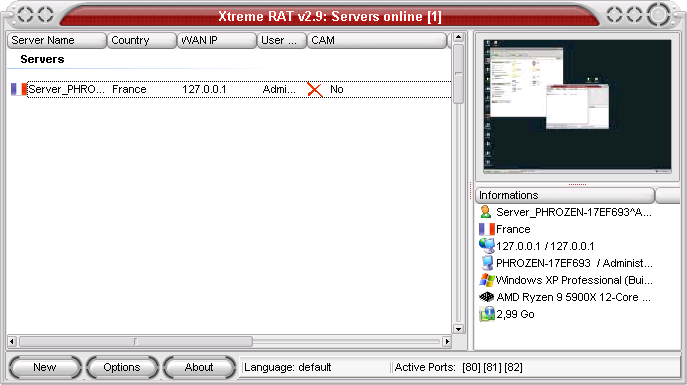Click the User column header
Screen dimensions: 687x385
point(282,40)
